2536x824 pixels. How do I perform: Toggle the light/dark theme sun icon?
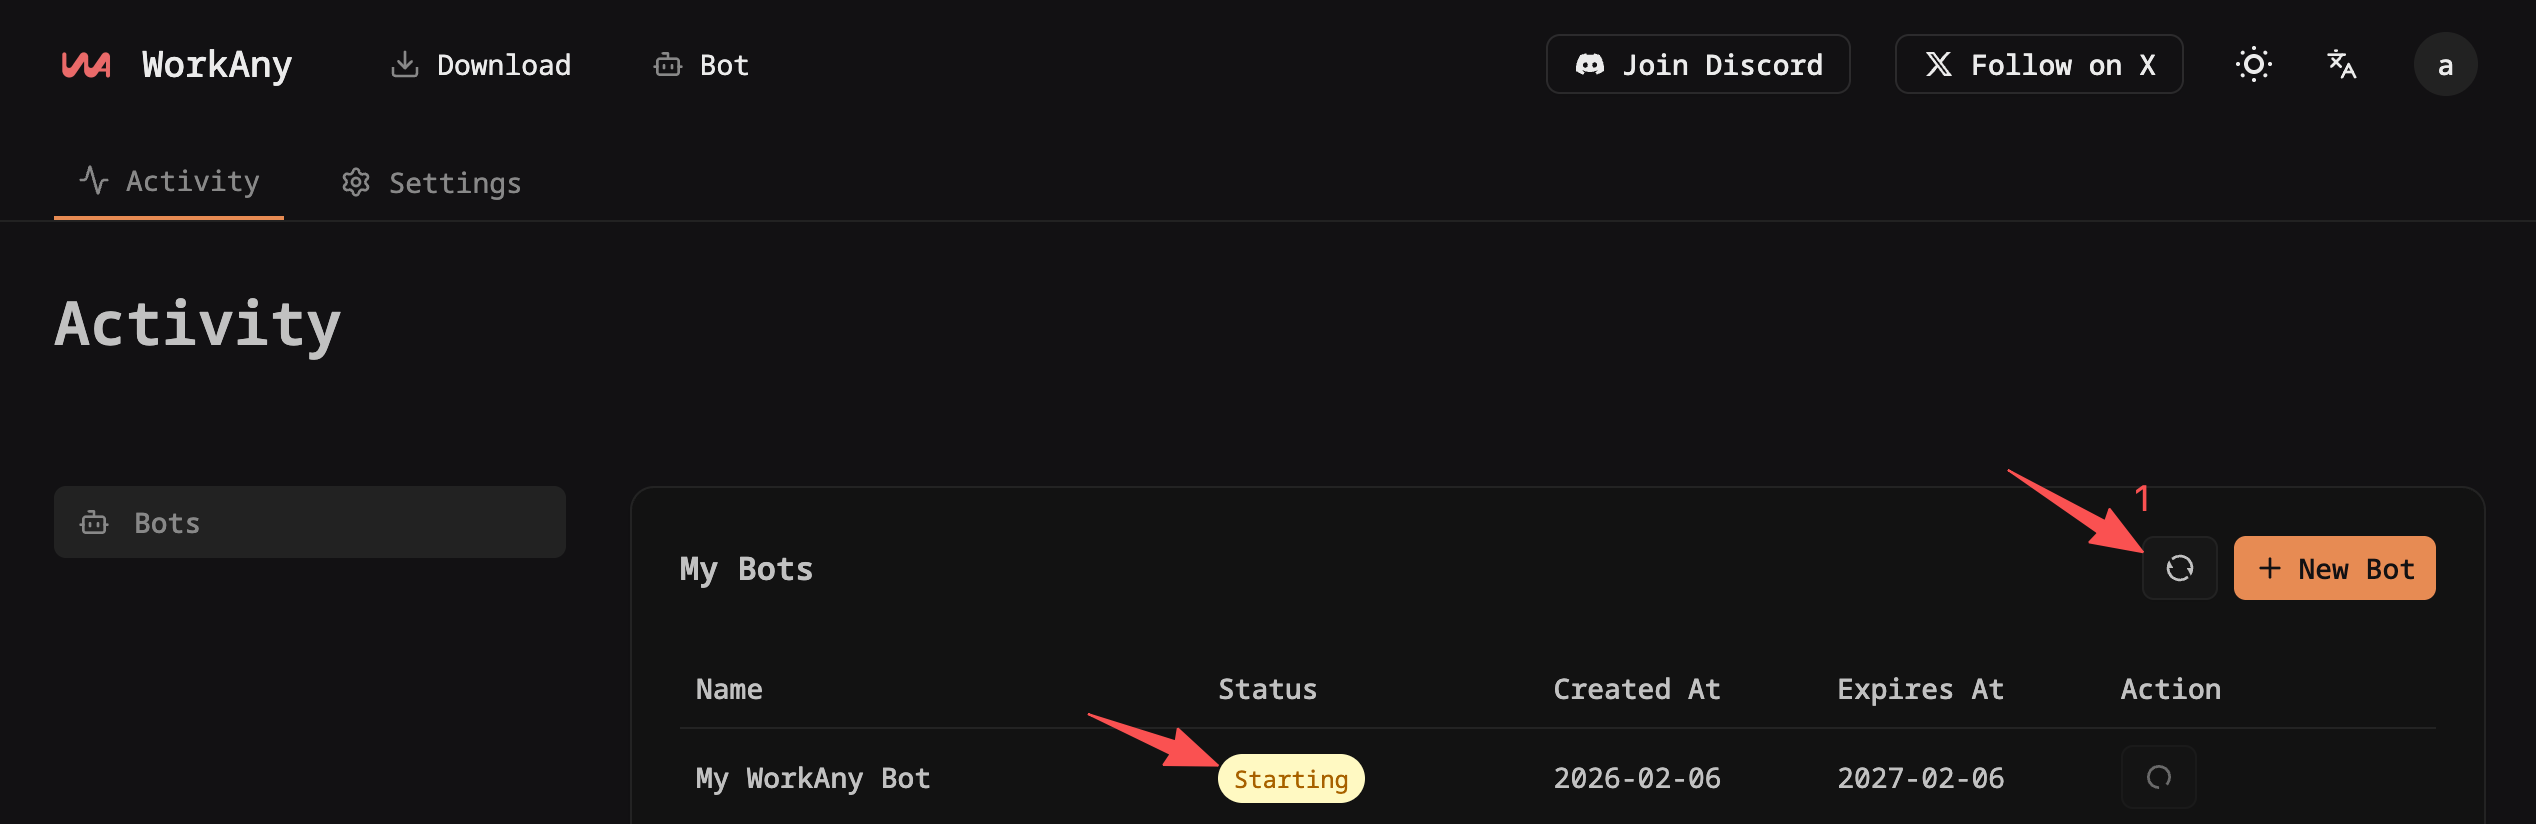click(2253, 65)
